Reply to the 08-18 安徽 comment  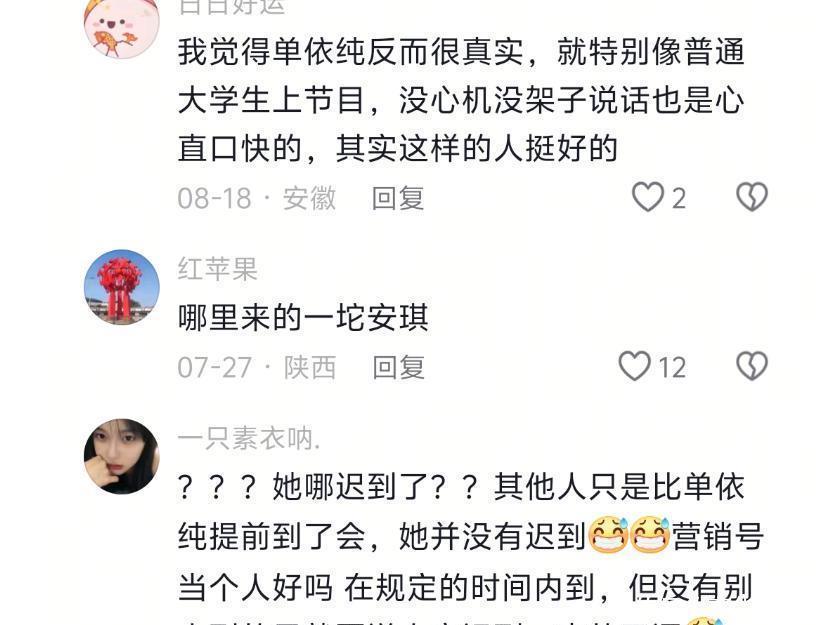(x=398, y=199)
